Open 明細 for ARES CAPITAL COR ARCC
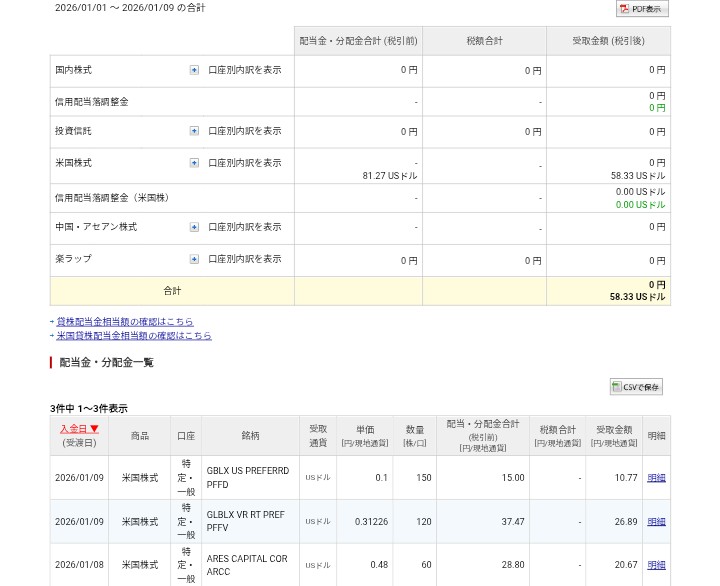Viewport: 720px width, 586px height. point(656,565)
